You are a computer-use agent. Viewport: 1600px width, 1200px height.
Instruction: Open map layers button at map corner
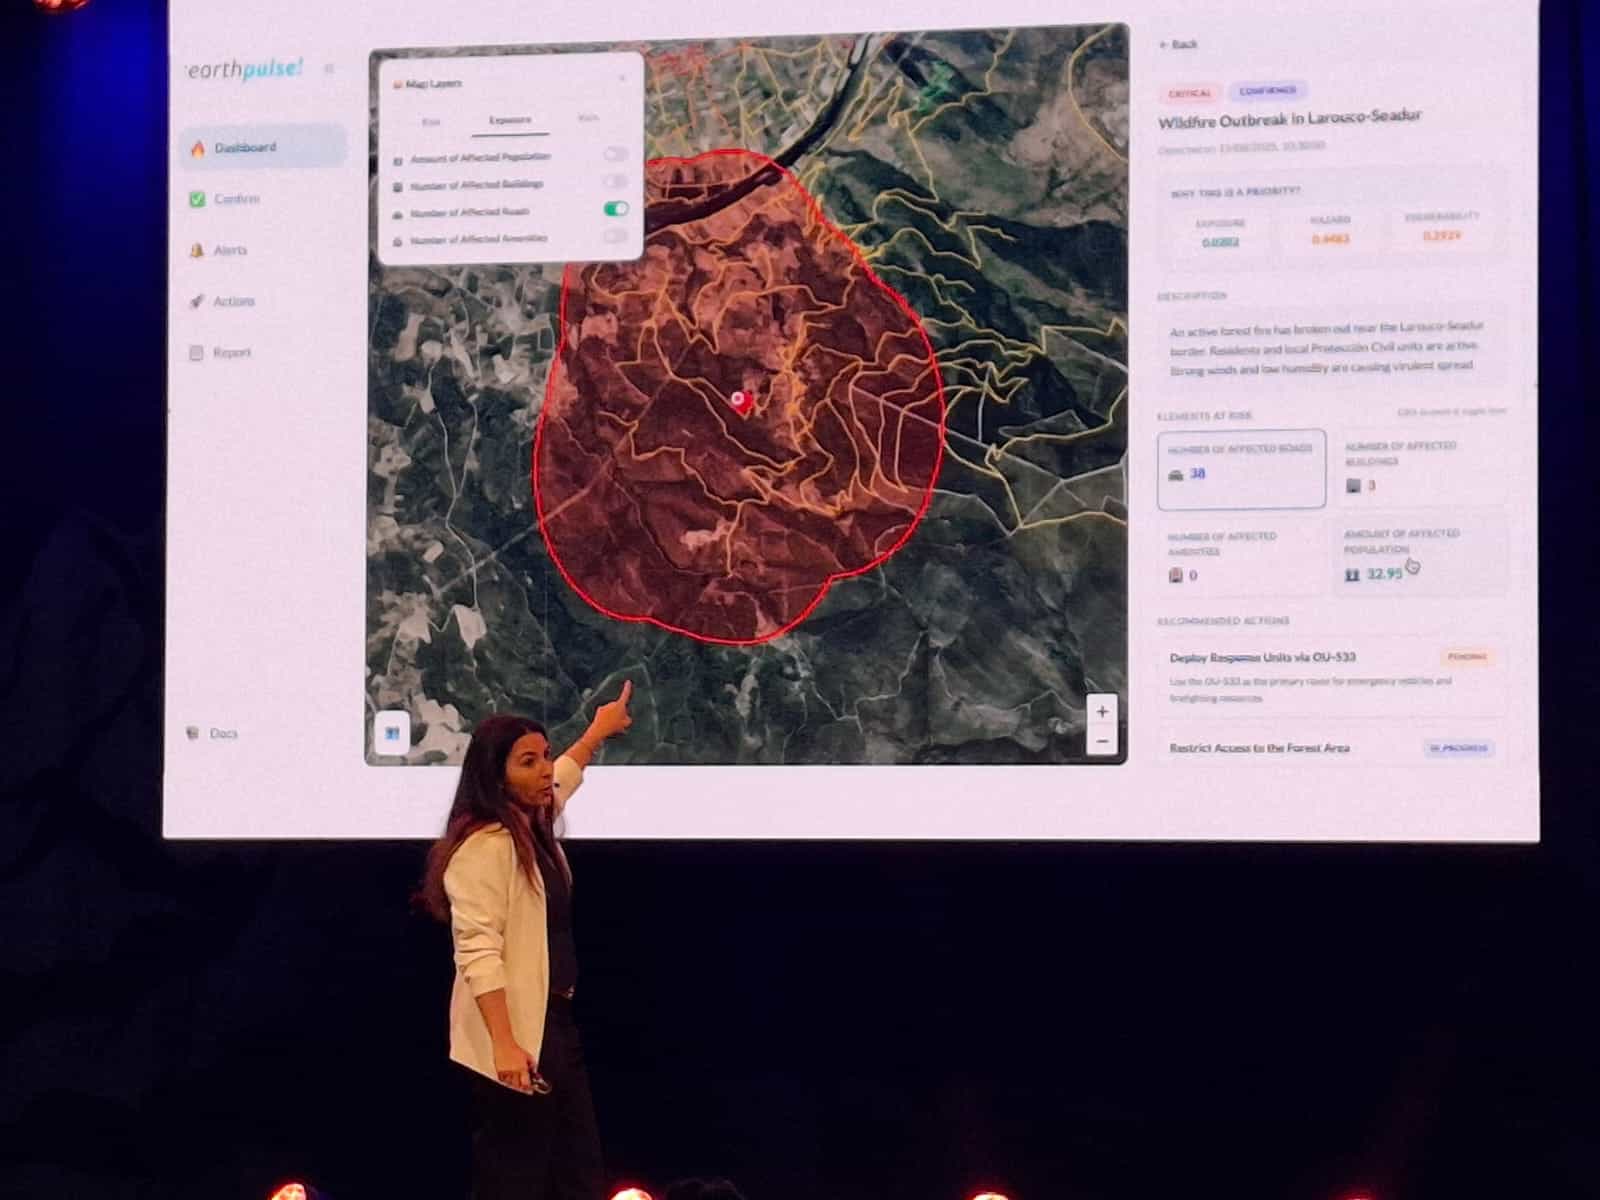coord(392,733)
